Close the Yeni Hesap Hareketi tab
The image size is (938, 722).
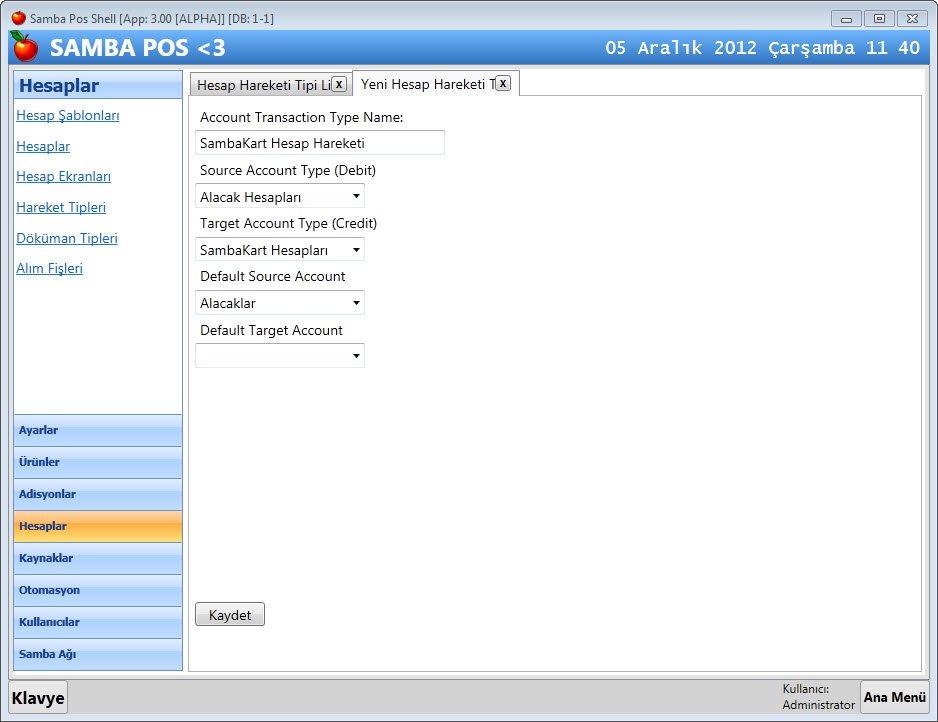tap(503, 84)
